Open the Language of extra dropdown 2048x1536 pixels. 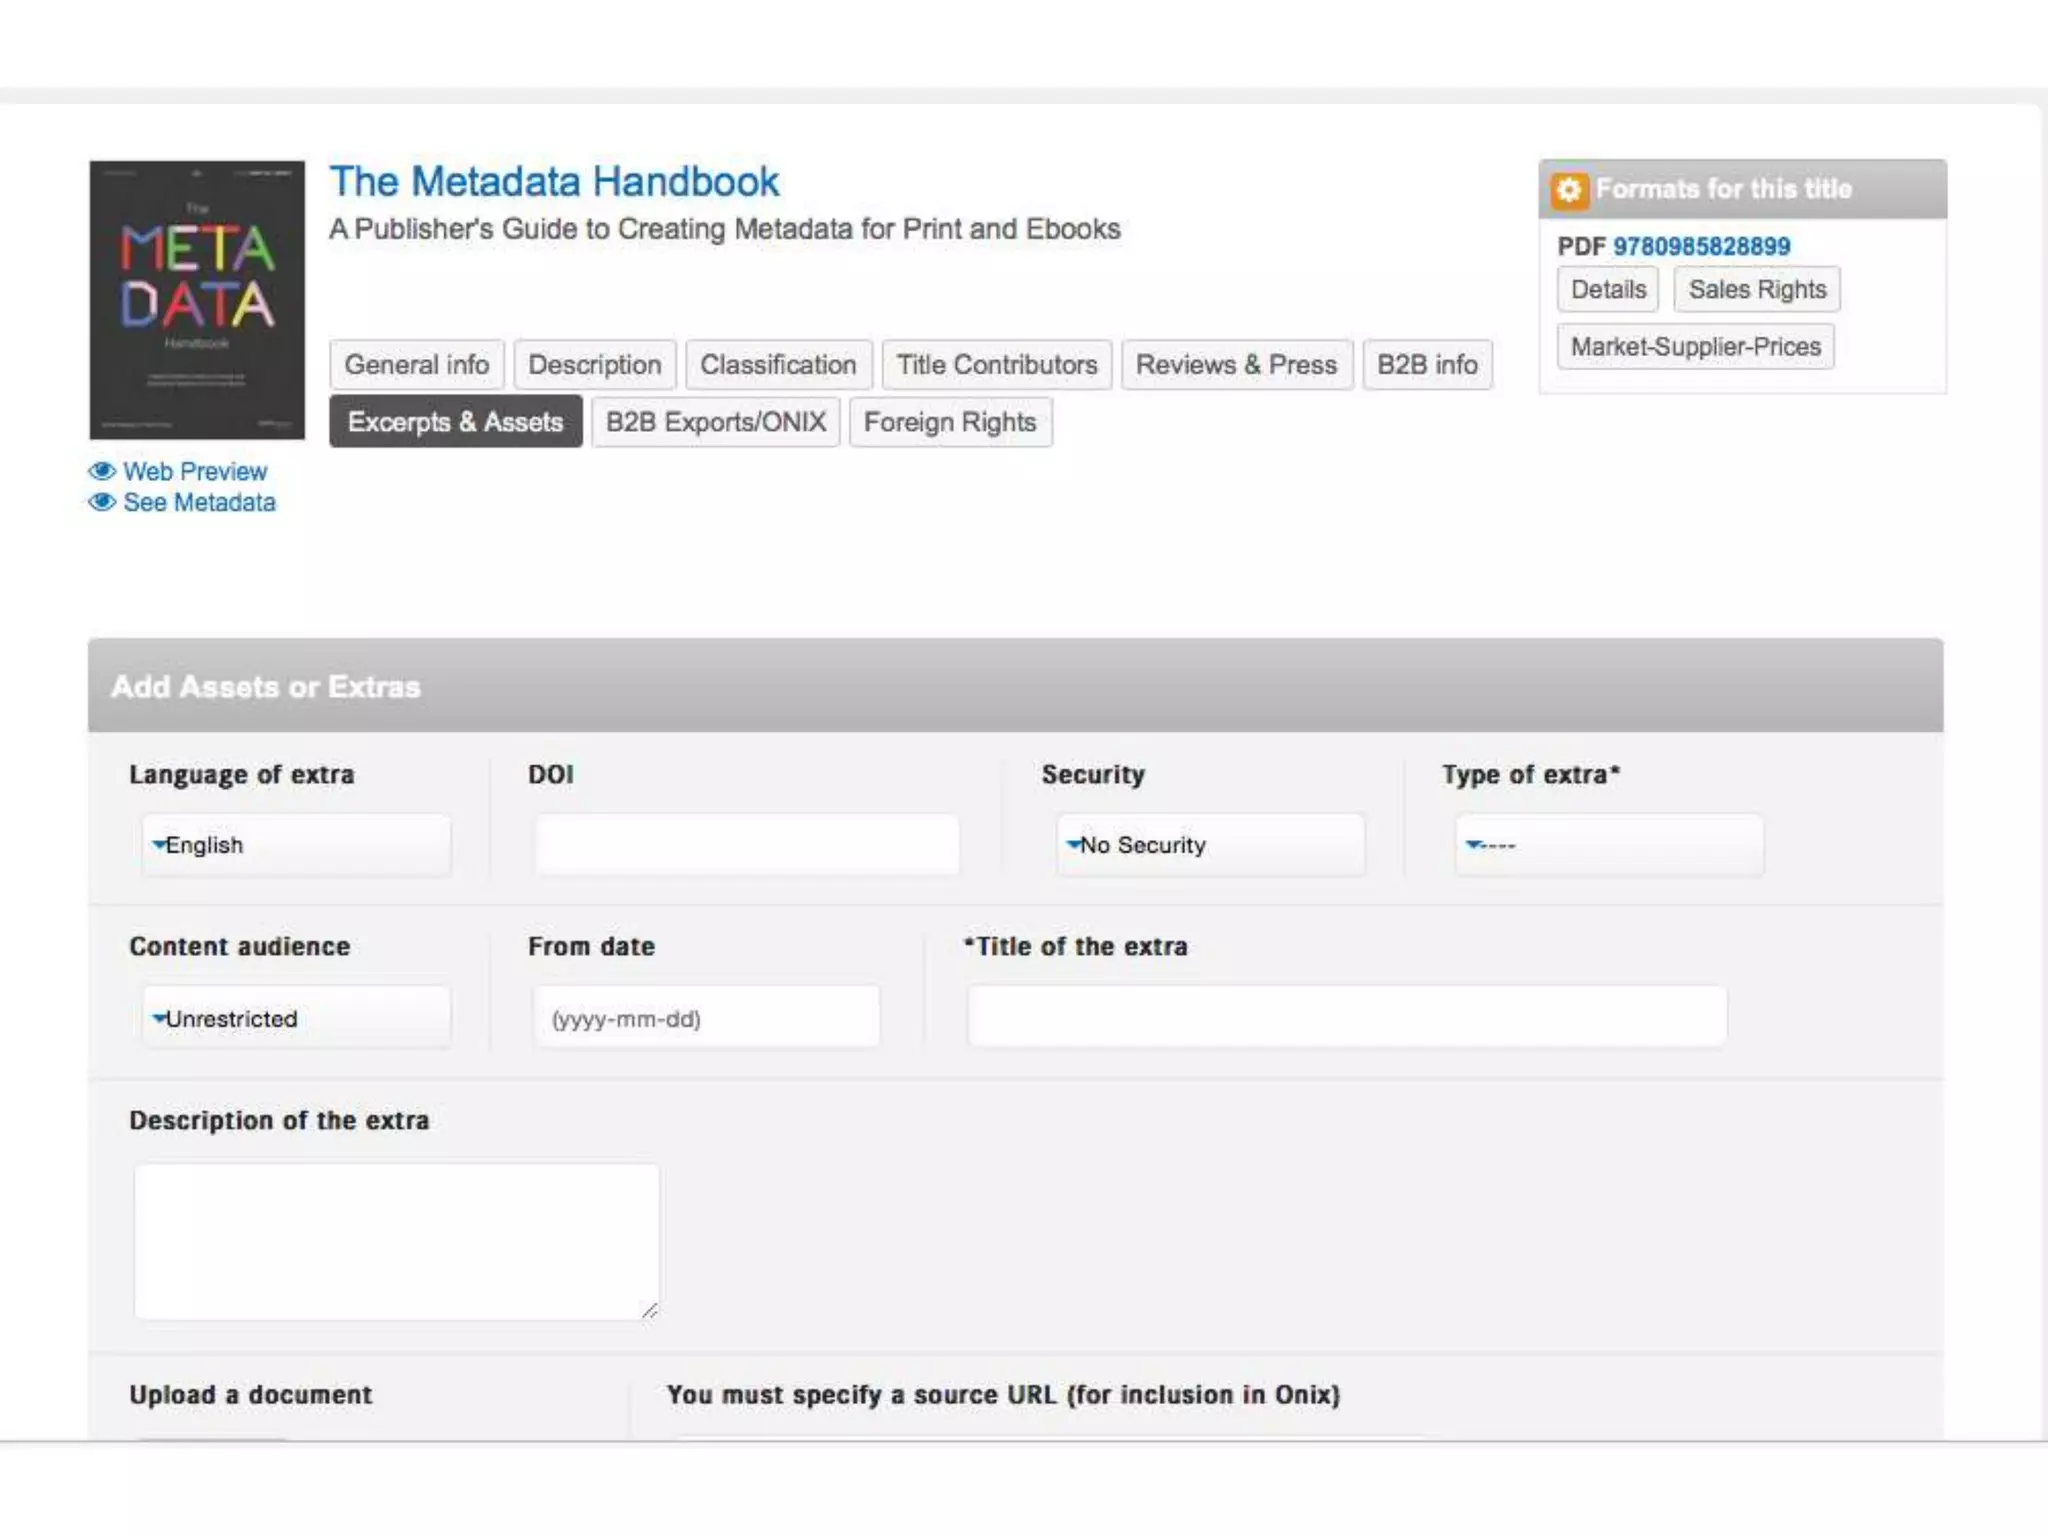[x=296, y=845]
